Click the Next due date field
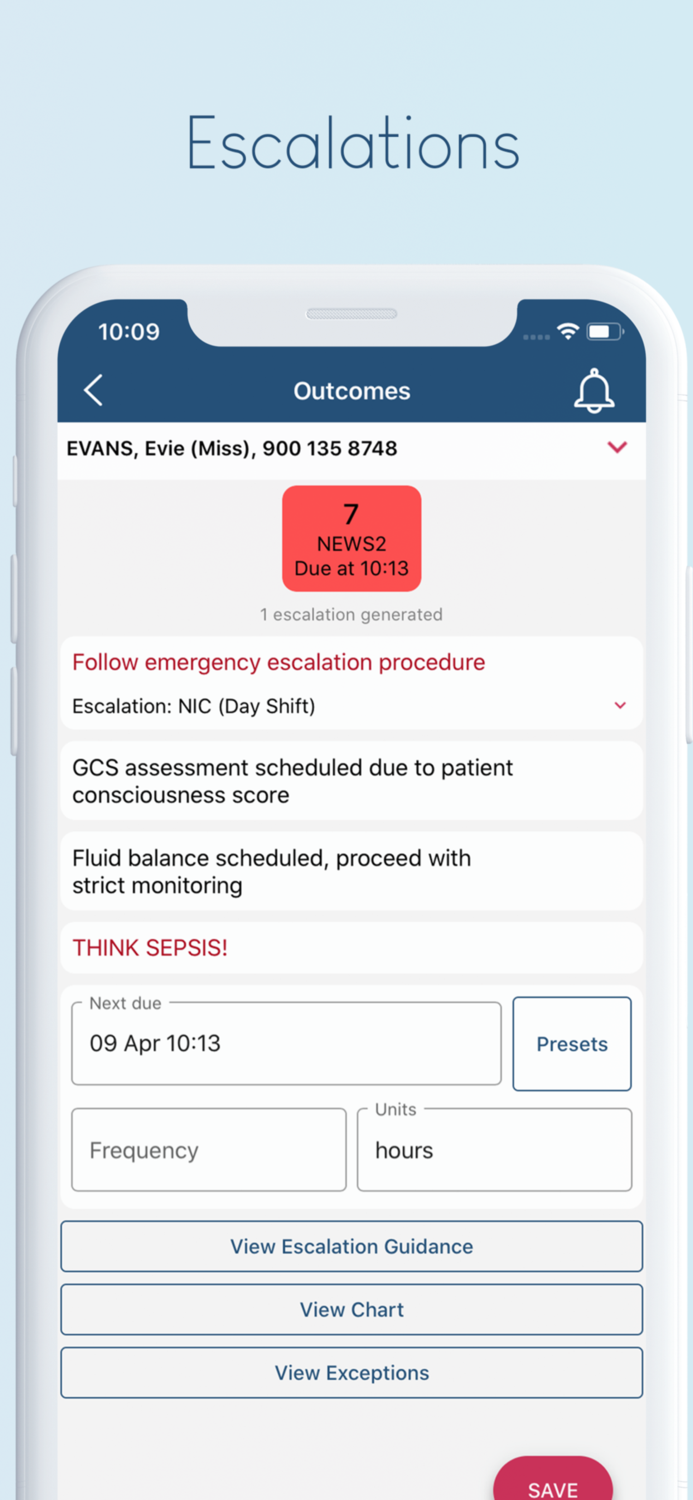 [x=286, y=1044]
